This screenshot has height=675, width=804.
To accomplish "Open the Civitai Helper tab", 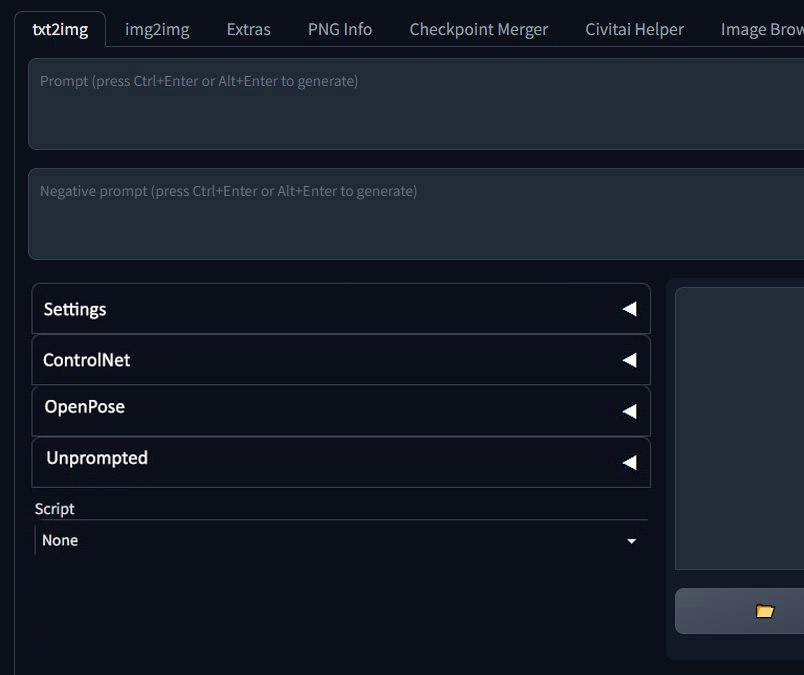I will coord(635,29).
